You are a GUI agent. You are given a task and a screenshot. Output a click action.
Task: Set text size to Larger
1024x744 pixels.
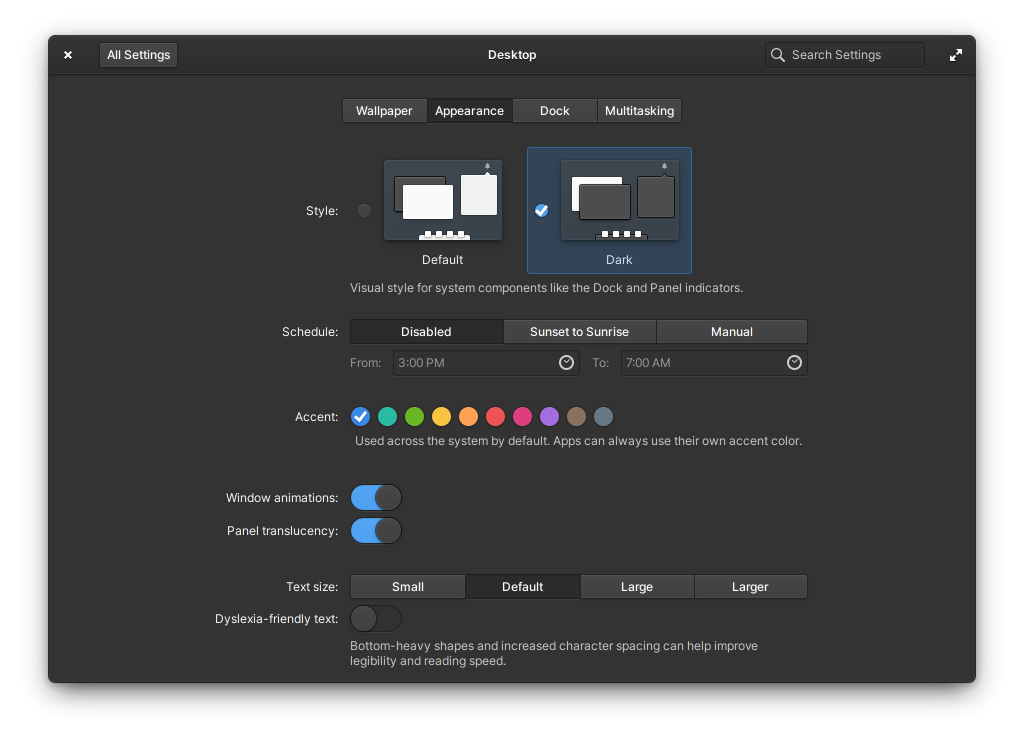(750, 586)
